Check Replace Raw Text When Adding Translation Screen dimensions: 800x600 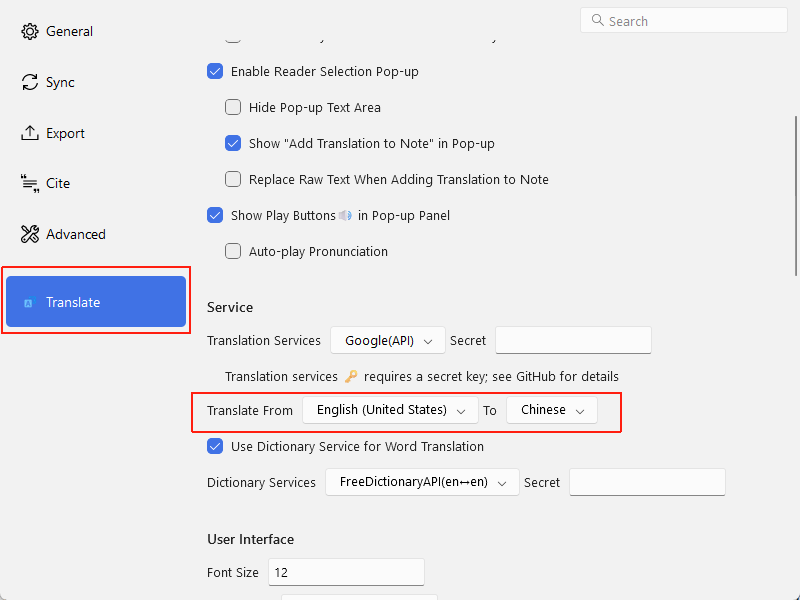[x=233, y=179]
